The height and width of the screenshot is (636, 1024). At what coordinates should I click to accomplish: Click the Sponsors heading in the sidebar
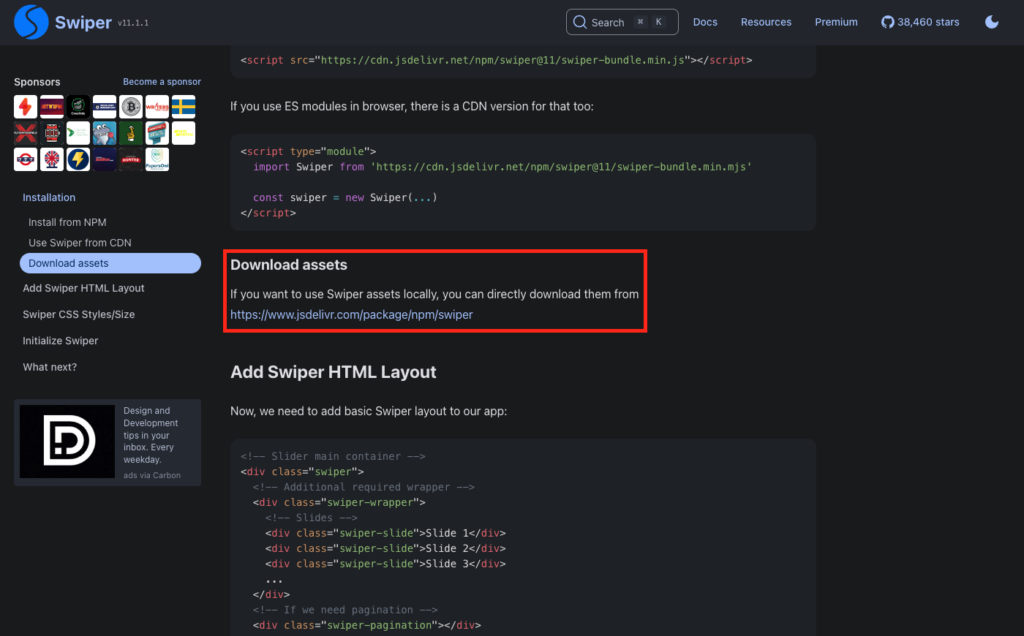pos(37,82)
